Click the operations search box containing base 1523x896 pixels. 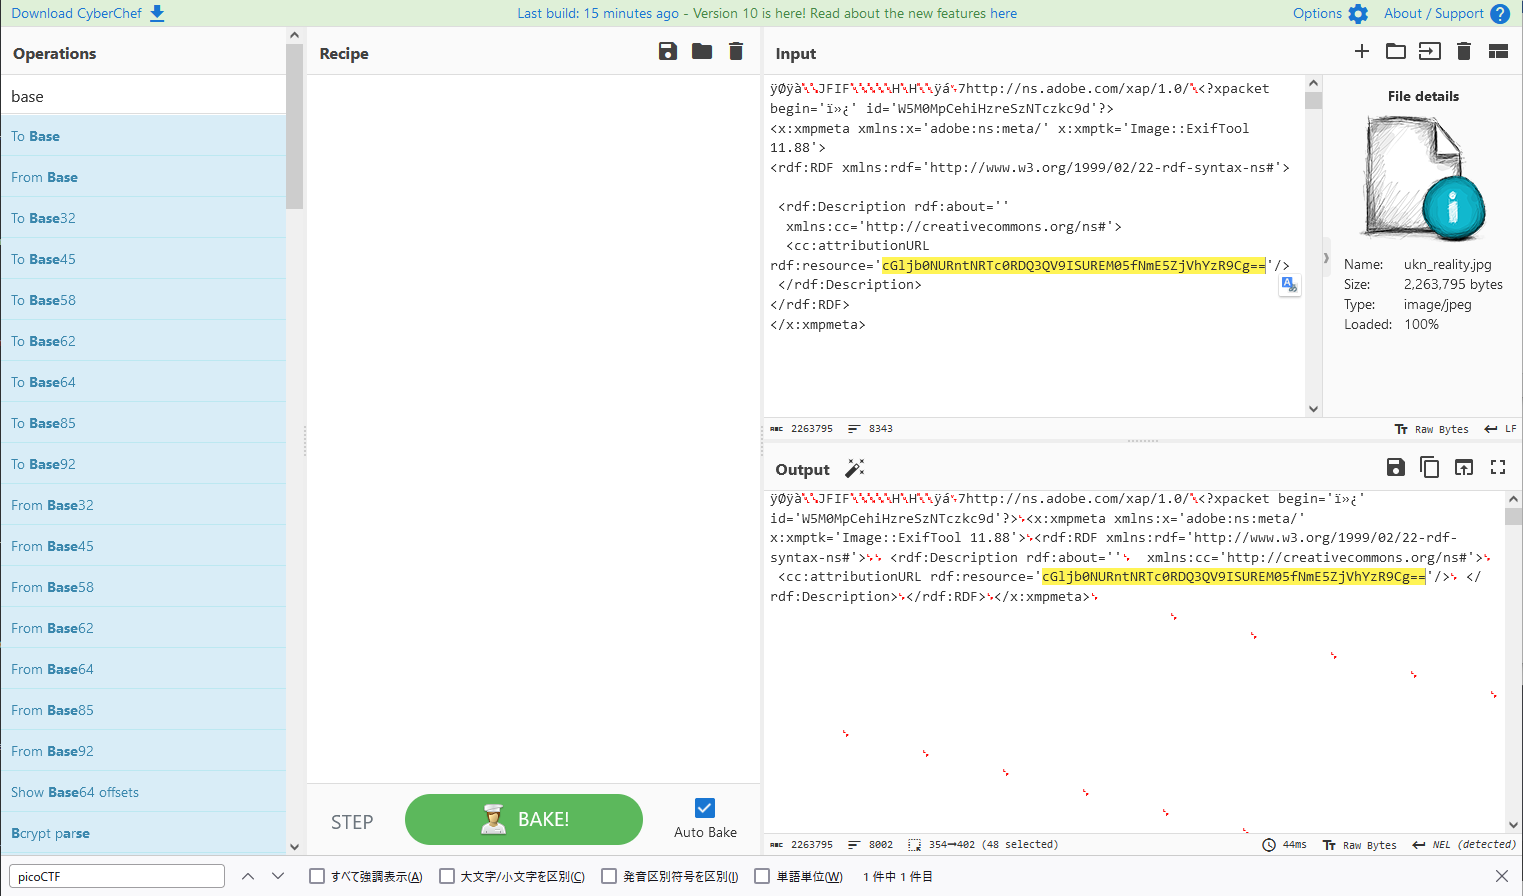[143, 96]
